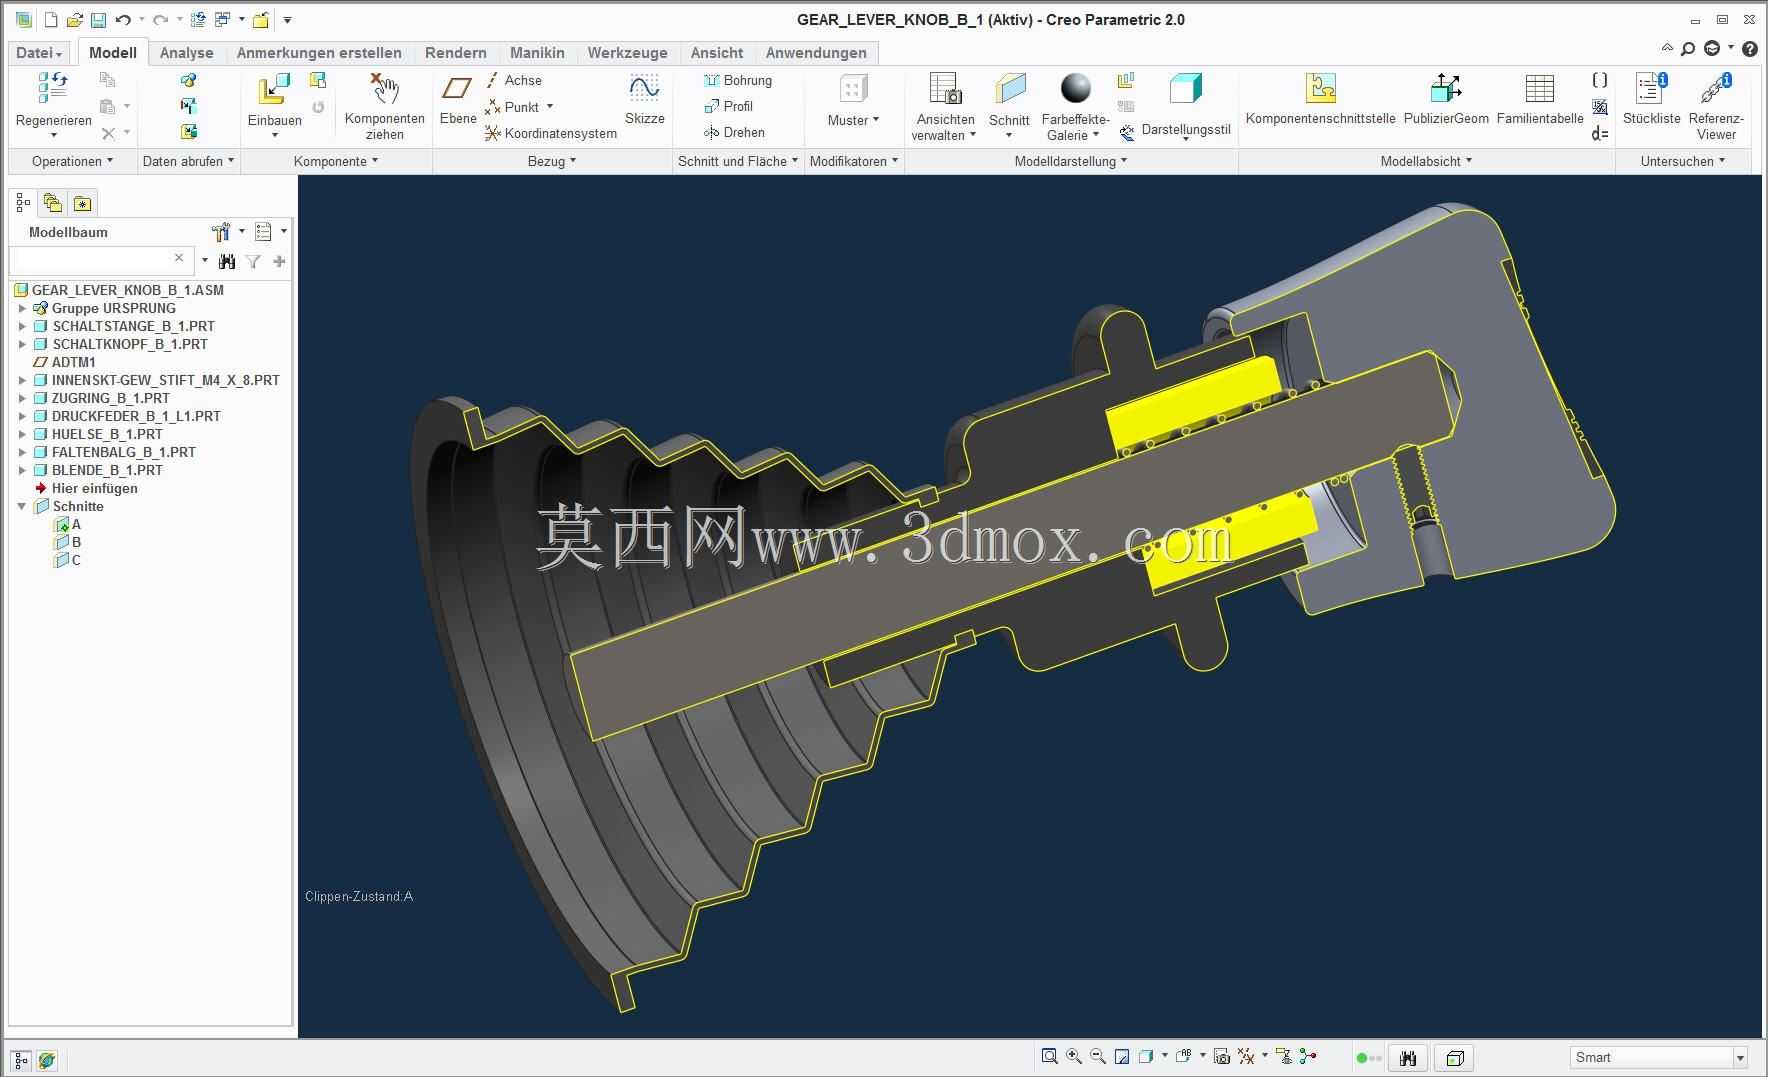Open the Untersuchen group dropdown
Viewport: 1768px width, 1077px height.
point(1683,161)
